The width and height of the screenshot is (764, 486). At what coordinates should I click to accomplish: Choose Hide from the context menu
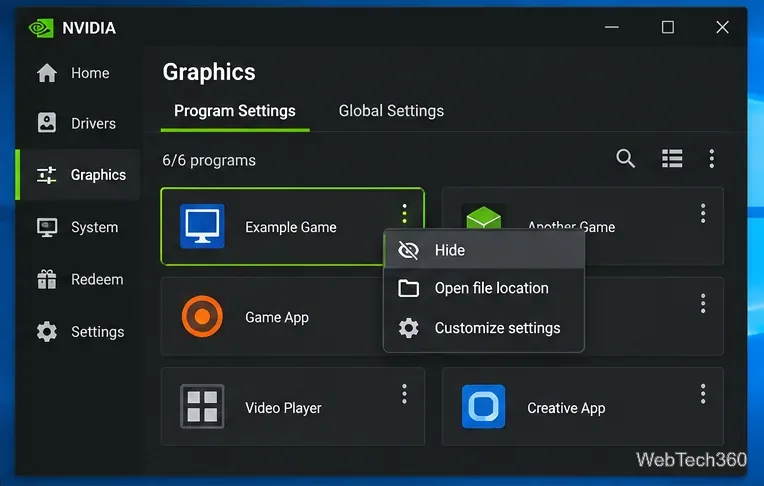(x=484, y=250)
